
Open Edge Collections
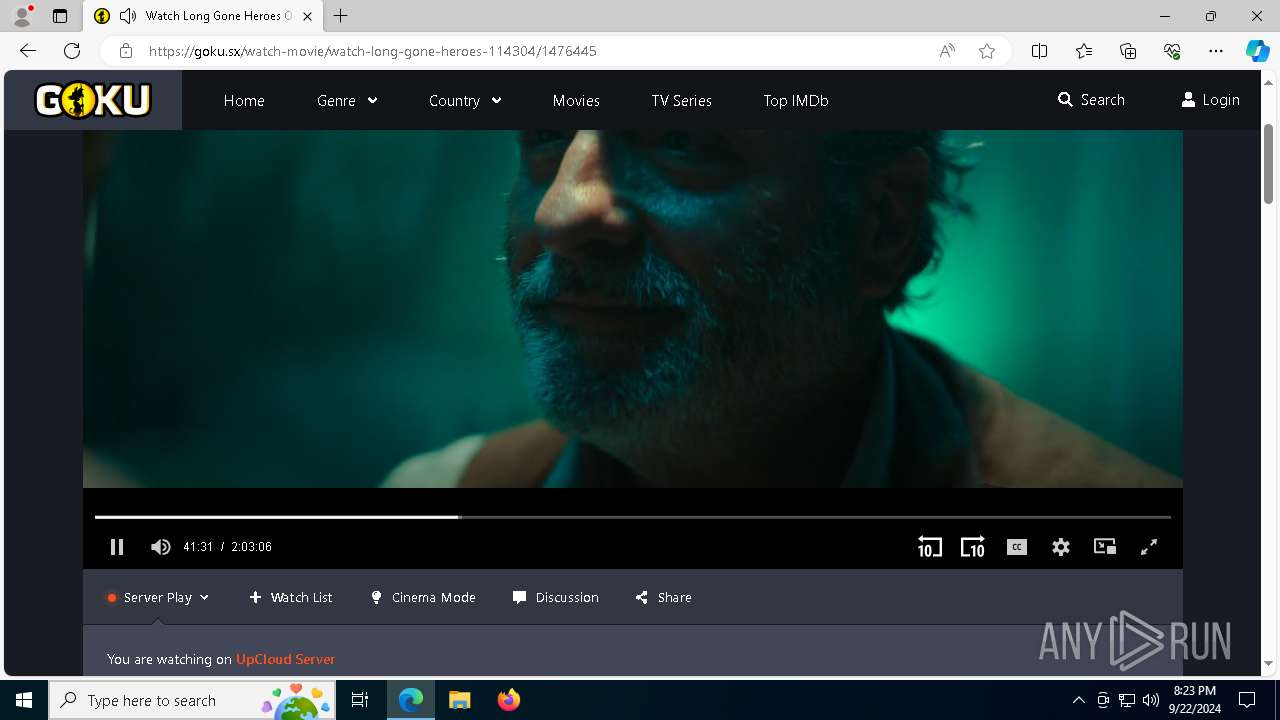point(1128,51)
